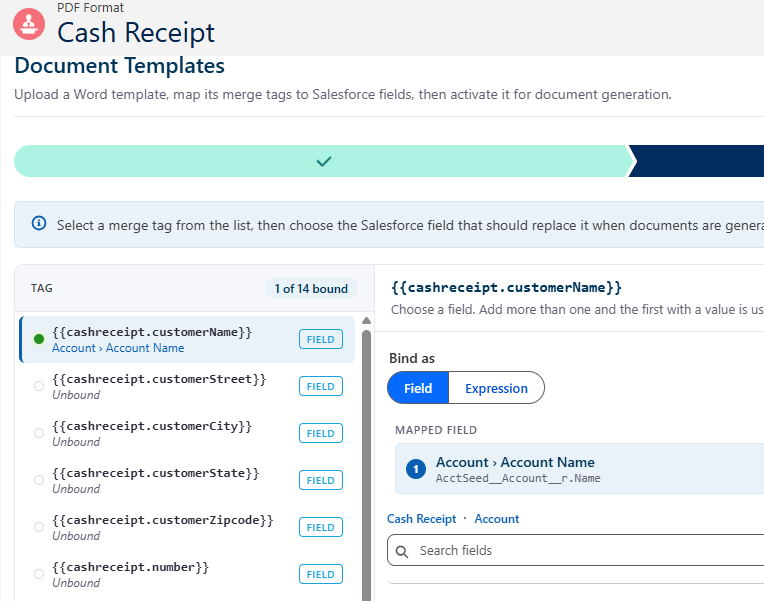Click the tag list vertical scrollbar thumb
Viewport: 764px width, 601px height.
pos(366,465)
